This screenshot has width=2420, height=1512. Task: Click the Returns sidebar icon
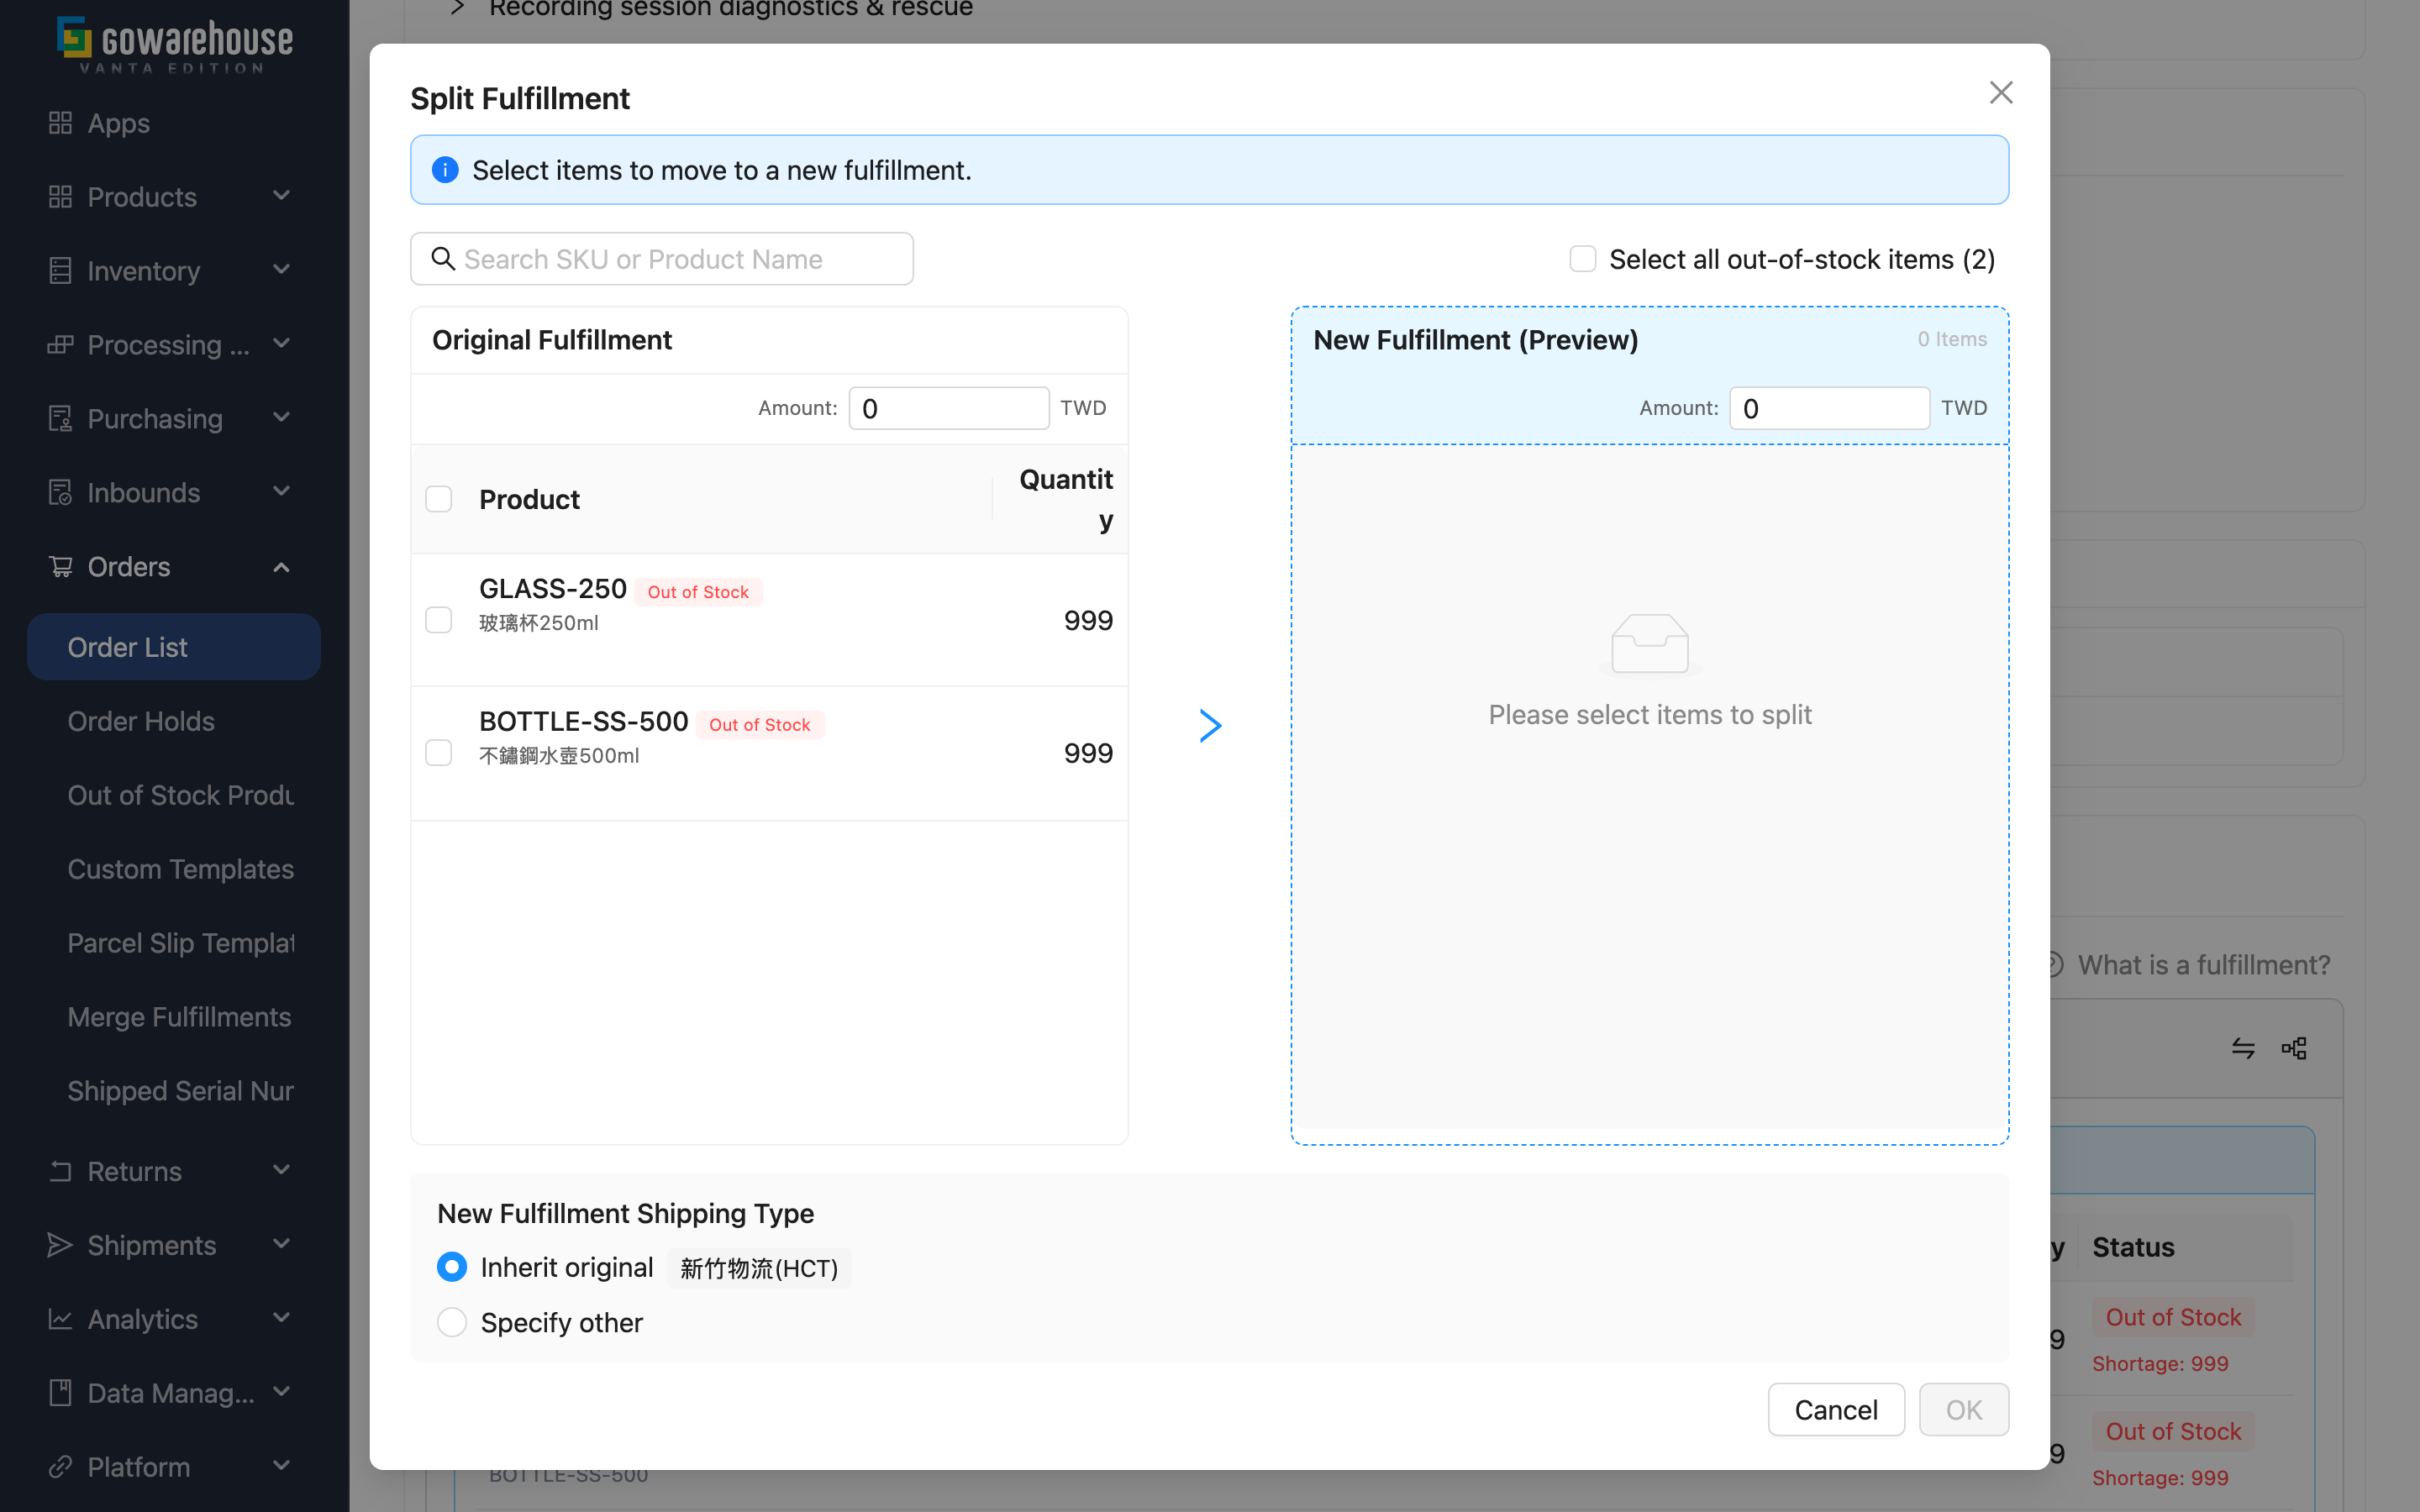[x=60, y=1171]
